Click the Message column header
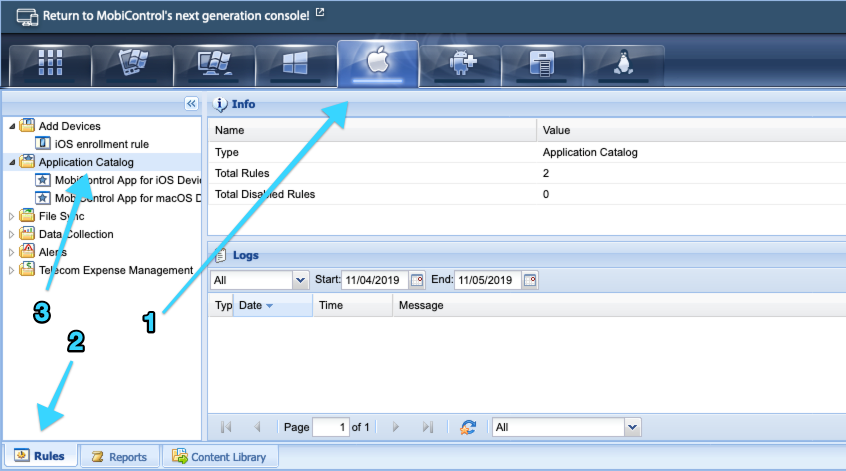Viewport: 846px width, 471px height. coord(619,305)
